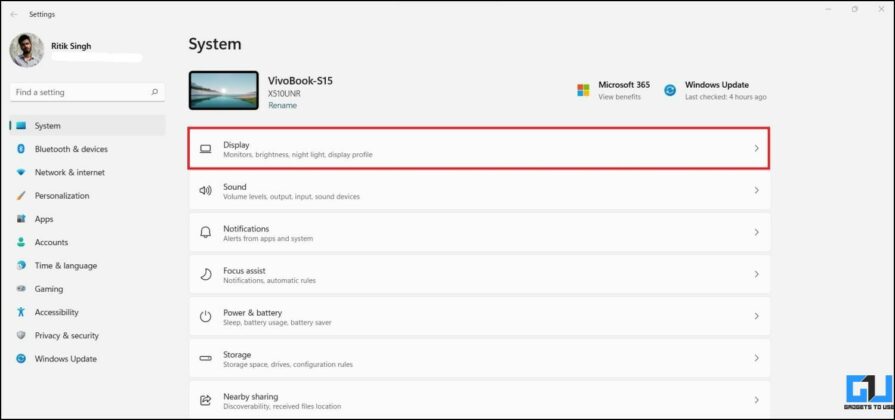Click the Rename link under VivoBook-S15
Screen dimensions: 895x420
point(282,106)
